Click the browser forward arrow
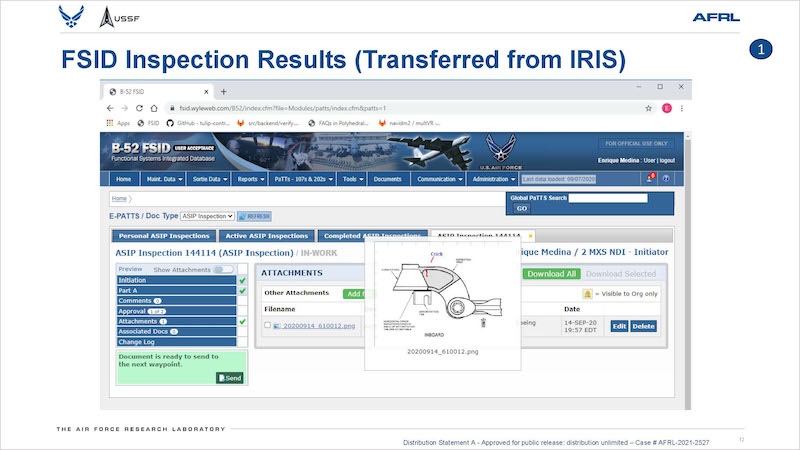The height and width of the screenshot is (450, 800). click(x=124, y=108)
